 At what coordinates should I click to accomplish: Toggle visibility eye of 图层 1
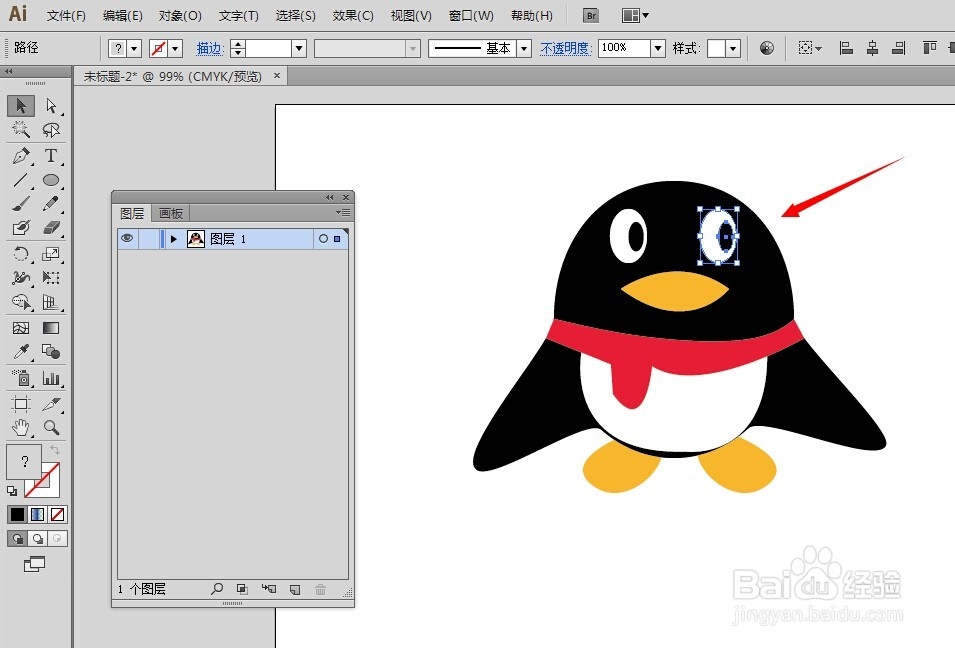pos(127,238)
